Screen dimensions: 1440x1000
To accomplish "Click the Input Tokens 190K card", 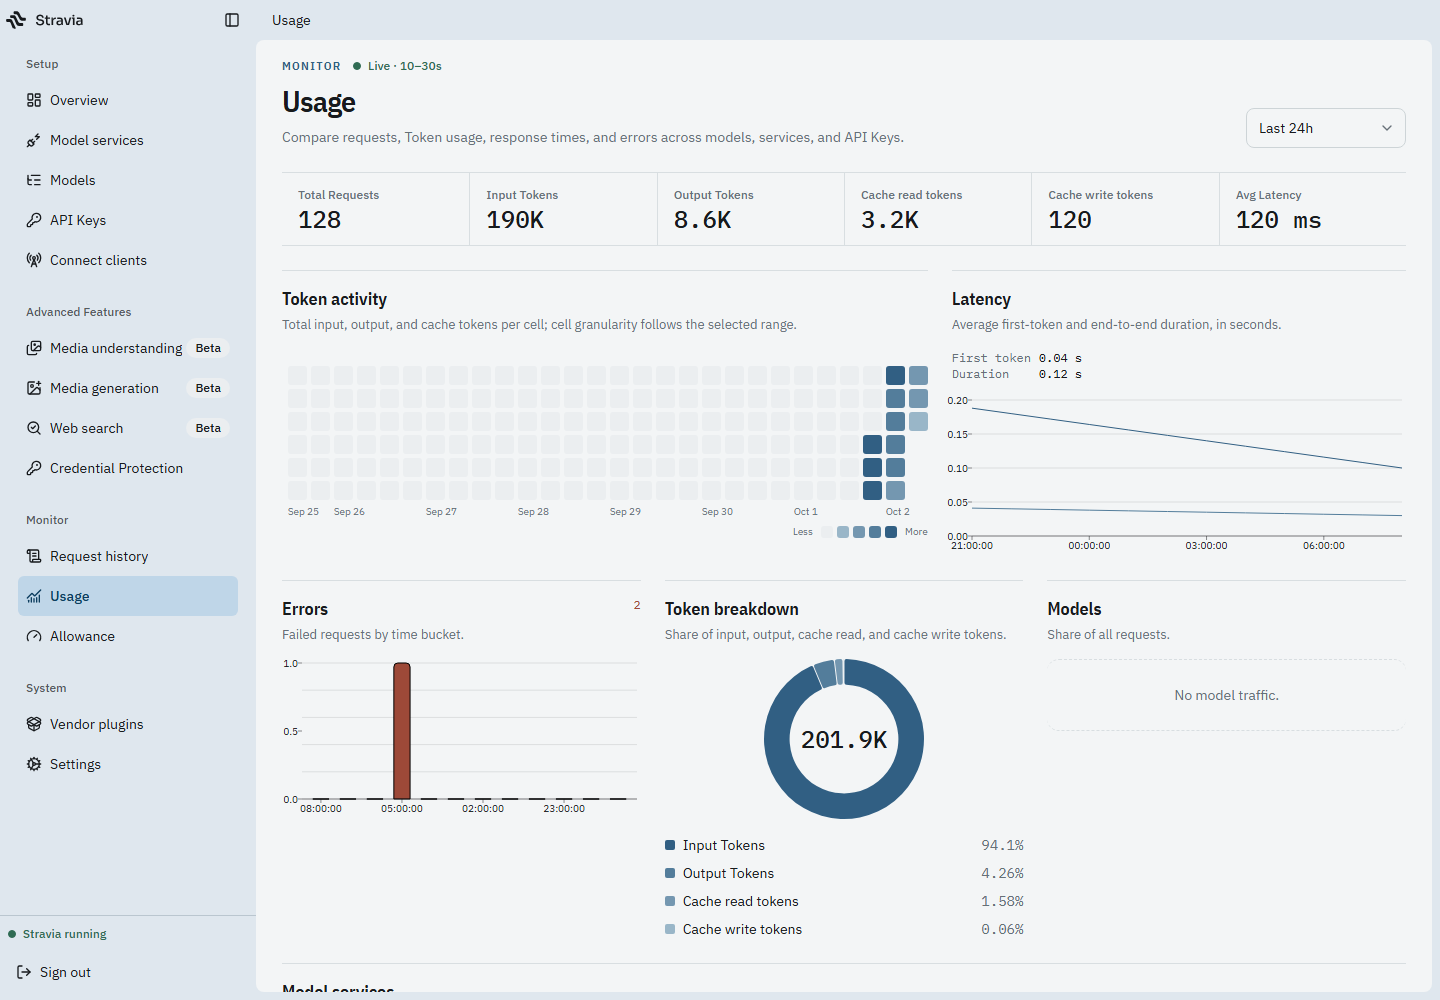I will [x=563, y=209].
